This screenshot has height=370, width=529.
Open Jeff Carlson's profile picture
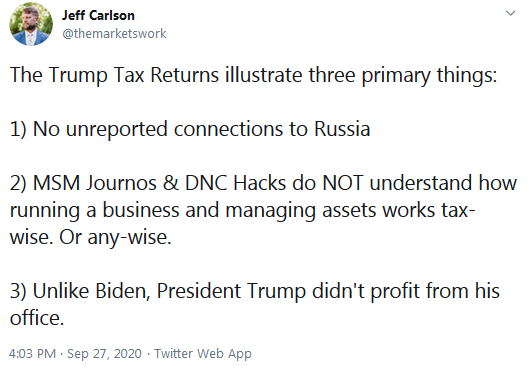click(31, 24)
